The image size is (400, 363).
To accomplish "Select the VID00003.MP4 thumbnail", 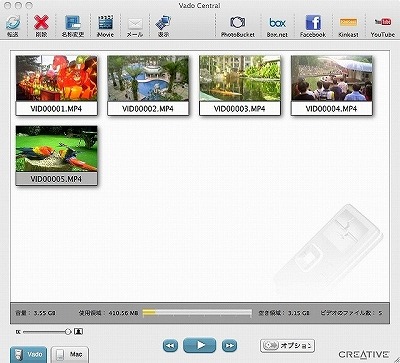I will pyautogui.click(x=240, y=85).
